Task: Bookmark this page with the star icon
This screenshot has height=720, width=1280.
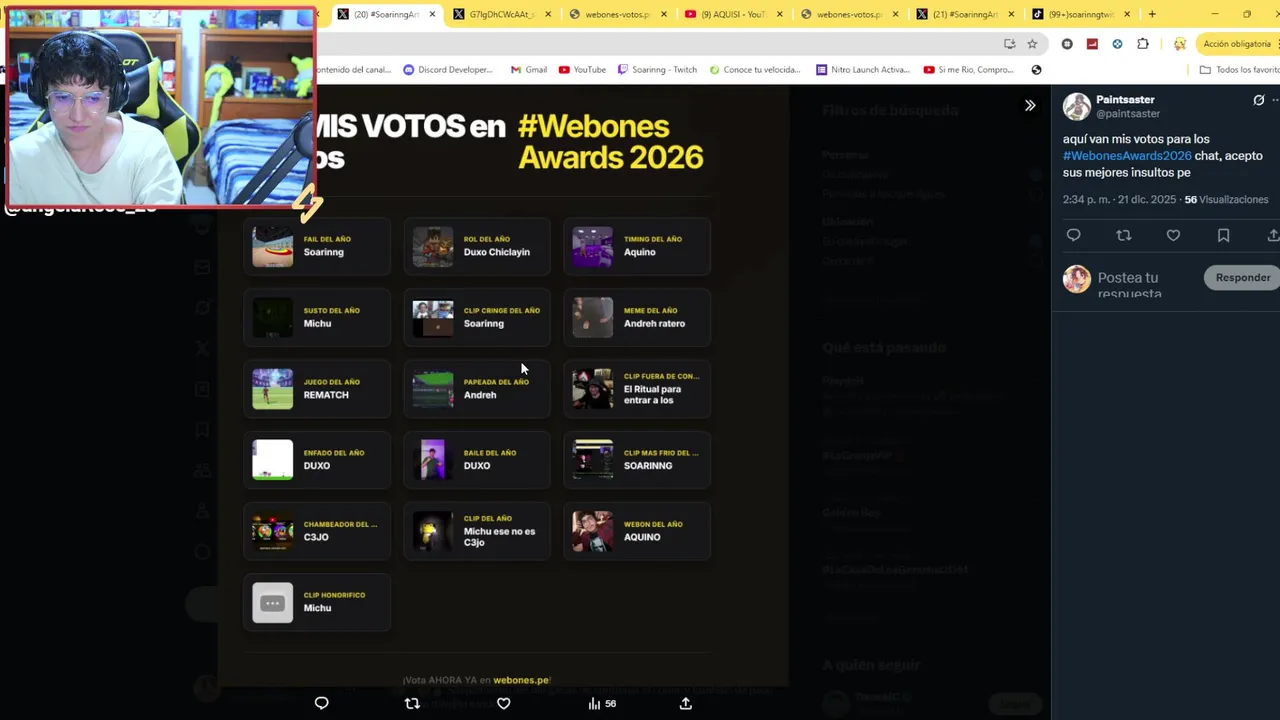Action: (x=1032, y=44)
